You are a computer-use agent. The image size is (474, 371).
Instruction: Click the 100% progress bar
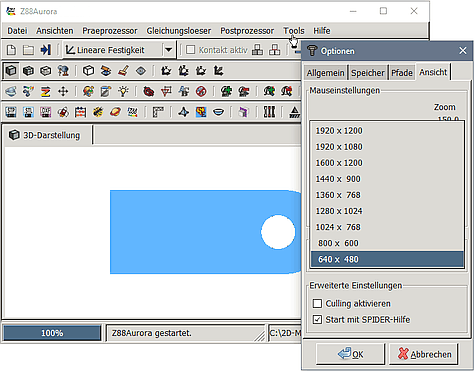52,333
